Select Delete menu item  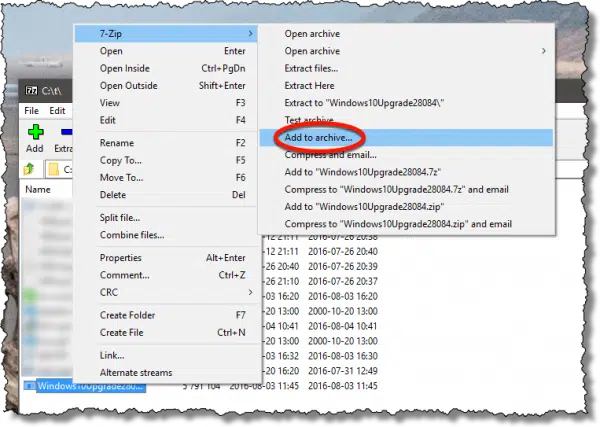pyautogui.click(x=168, y=195)
